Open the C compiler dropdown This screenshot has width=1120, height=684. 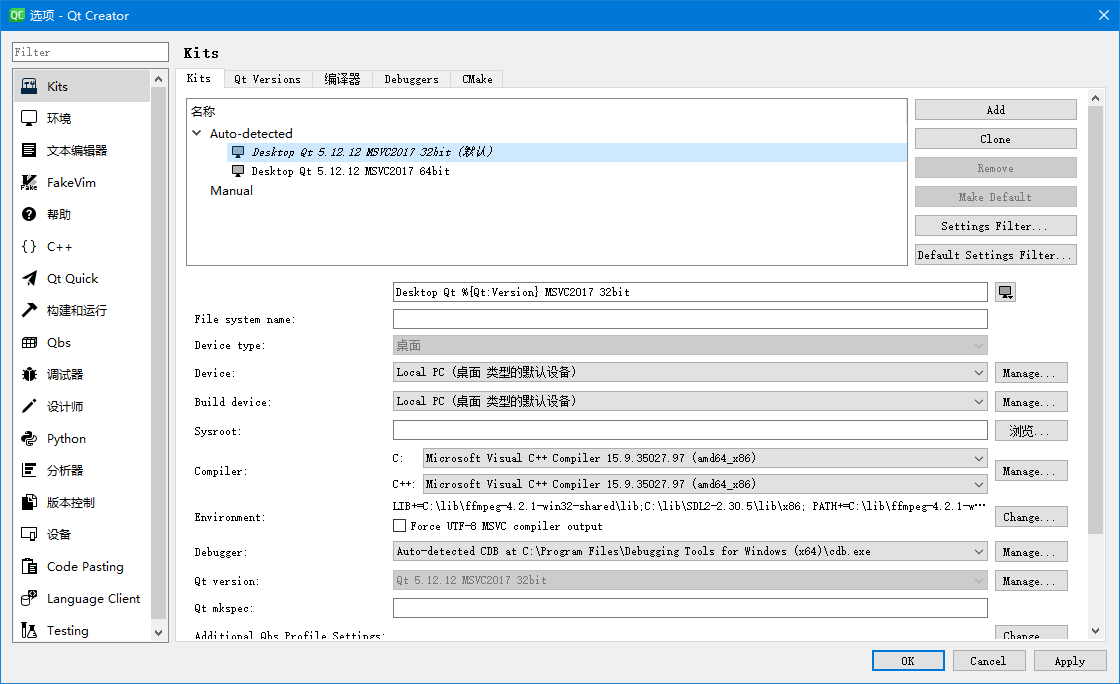click(x=705, y=458)
